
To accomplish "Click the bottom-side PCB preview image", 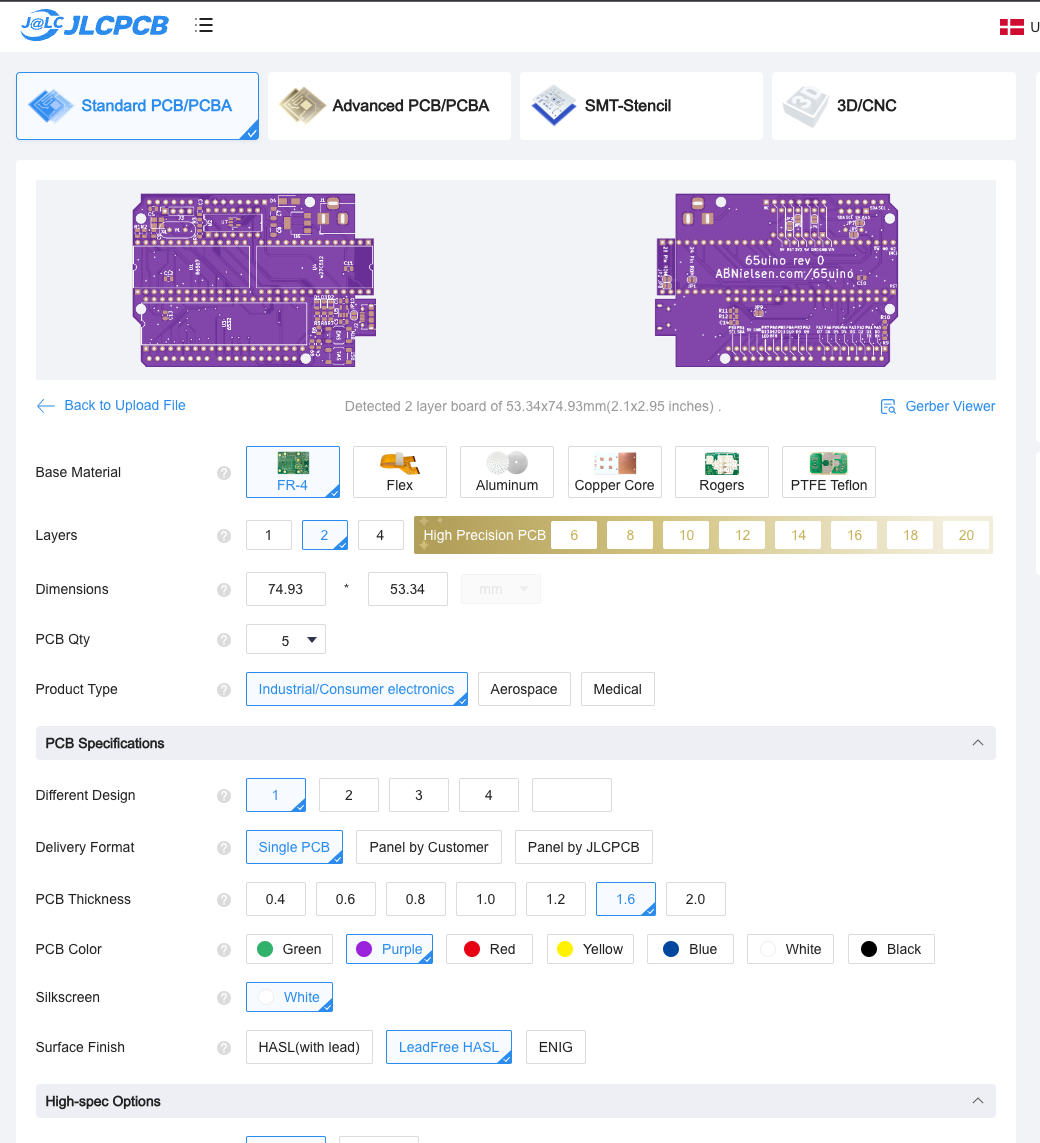I will coord(776,280).
